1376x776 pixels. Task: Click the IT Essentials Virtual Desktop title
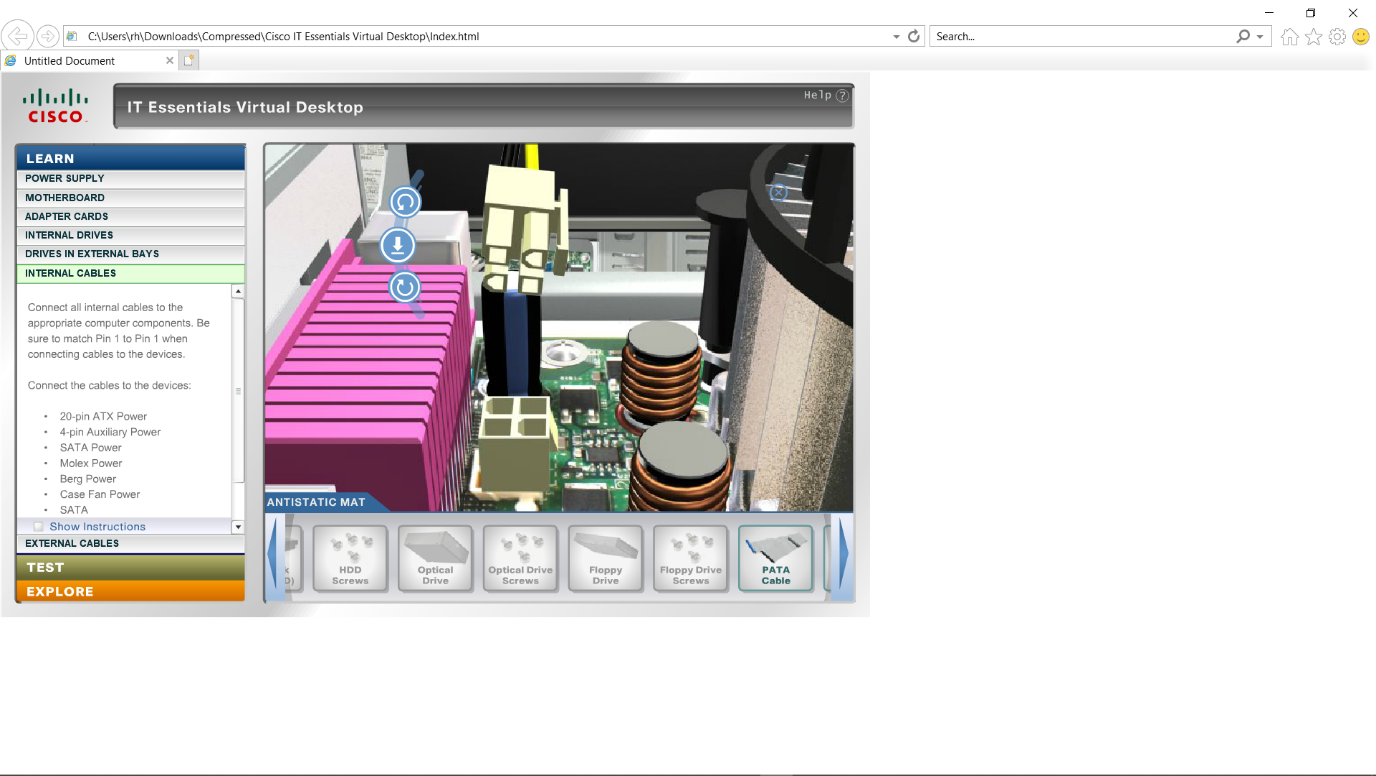[x=245, y=107]
